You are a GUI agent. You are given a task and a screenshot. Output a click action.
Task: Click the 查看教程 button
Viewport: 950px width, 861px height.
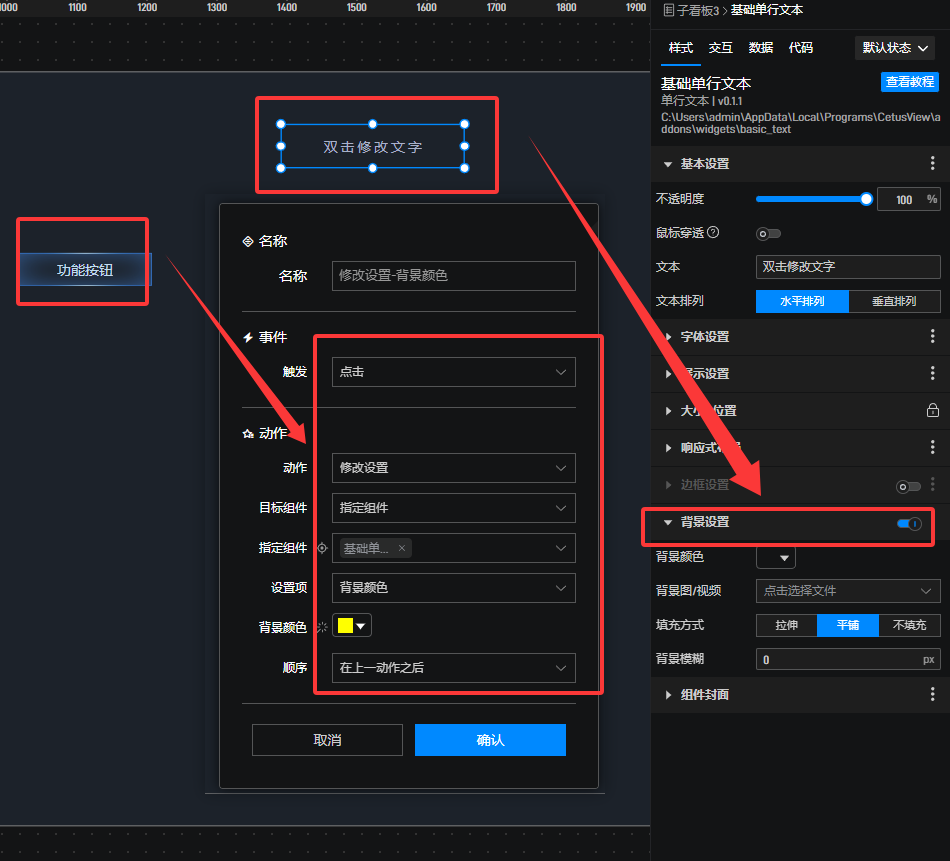tap(909, 82)
